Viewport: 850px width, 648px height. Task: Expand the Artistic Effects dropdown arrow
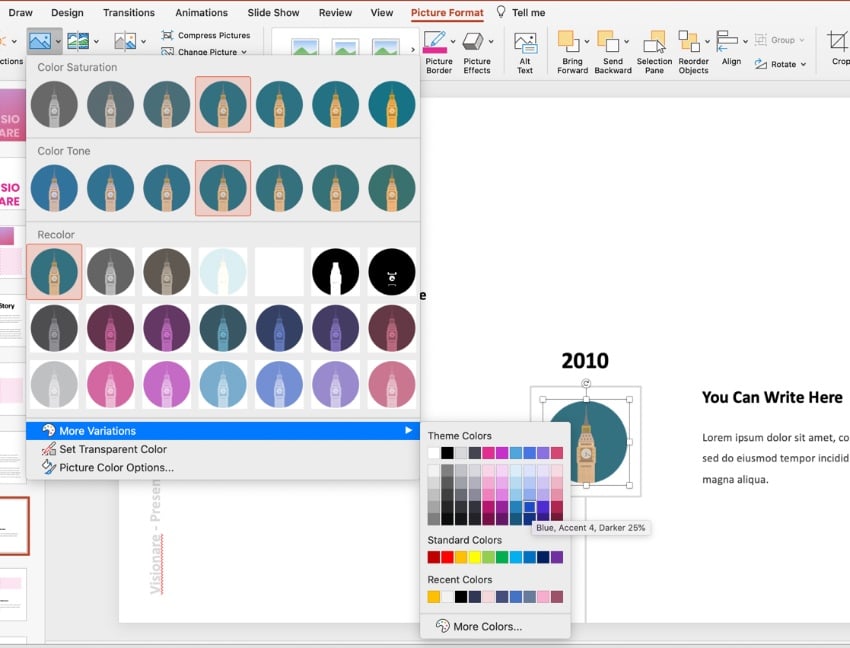(x=96, y=41)
